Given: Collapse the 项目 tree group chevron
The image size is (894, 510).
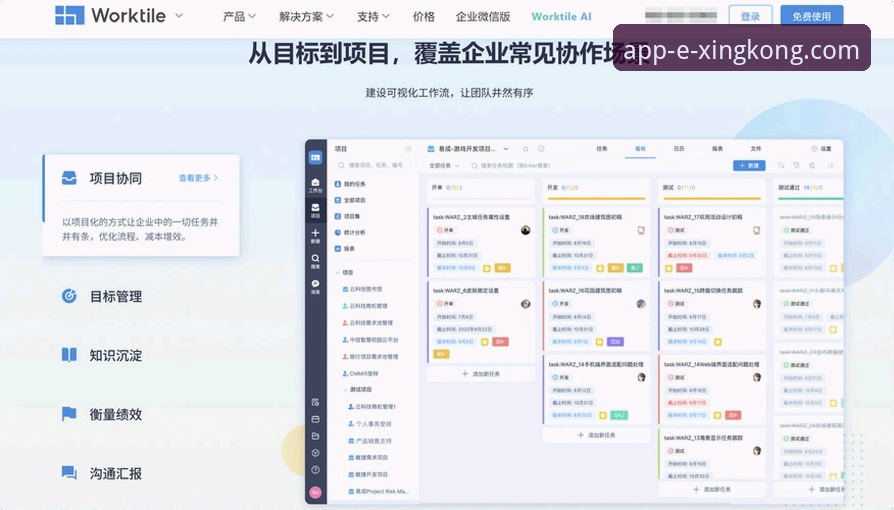Looking at the screenshot, I should tap(338, 273).
